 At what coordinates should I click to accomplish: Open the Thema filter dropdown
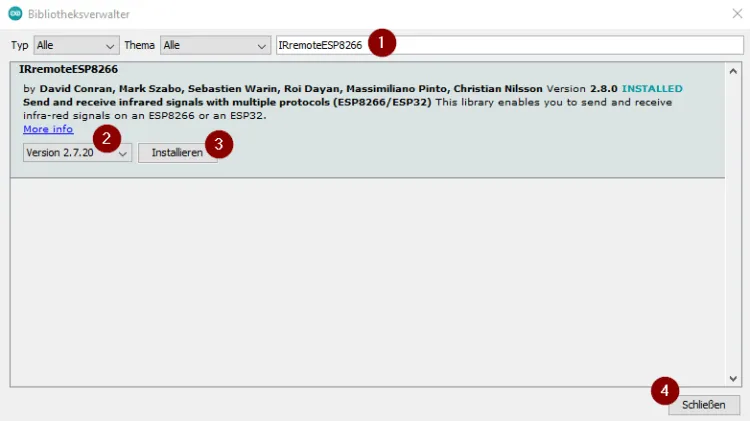(214, 46)
